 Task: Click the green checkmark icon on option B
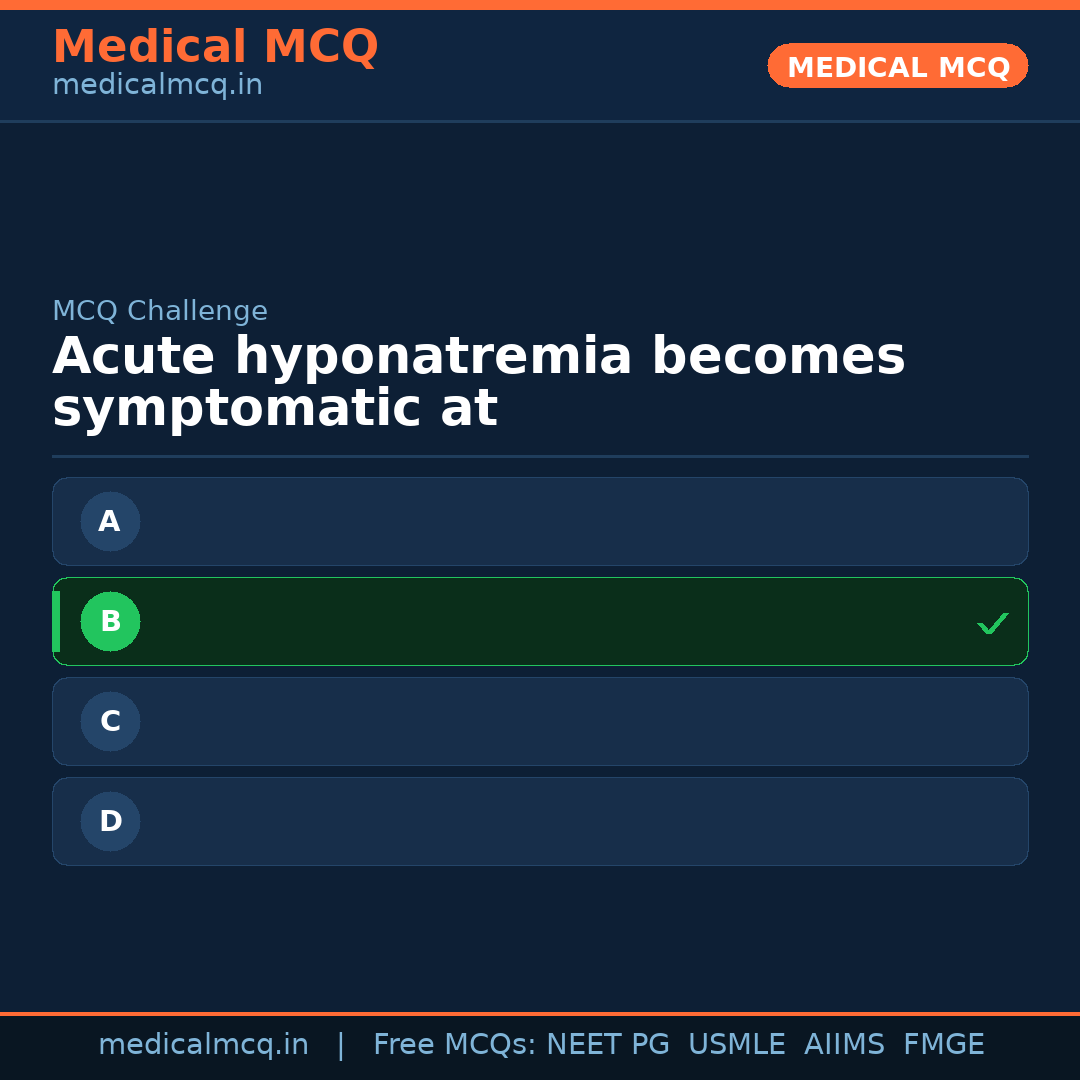(x=992, y=623)
